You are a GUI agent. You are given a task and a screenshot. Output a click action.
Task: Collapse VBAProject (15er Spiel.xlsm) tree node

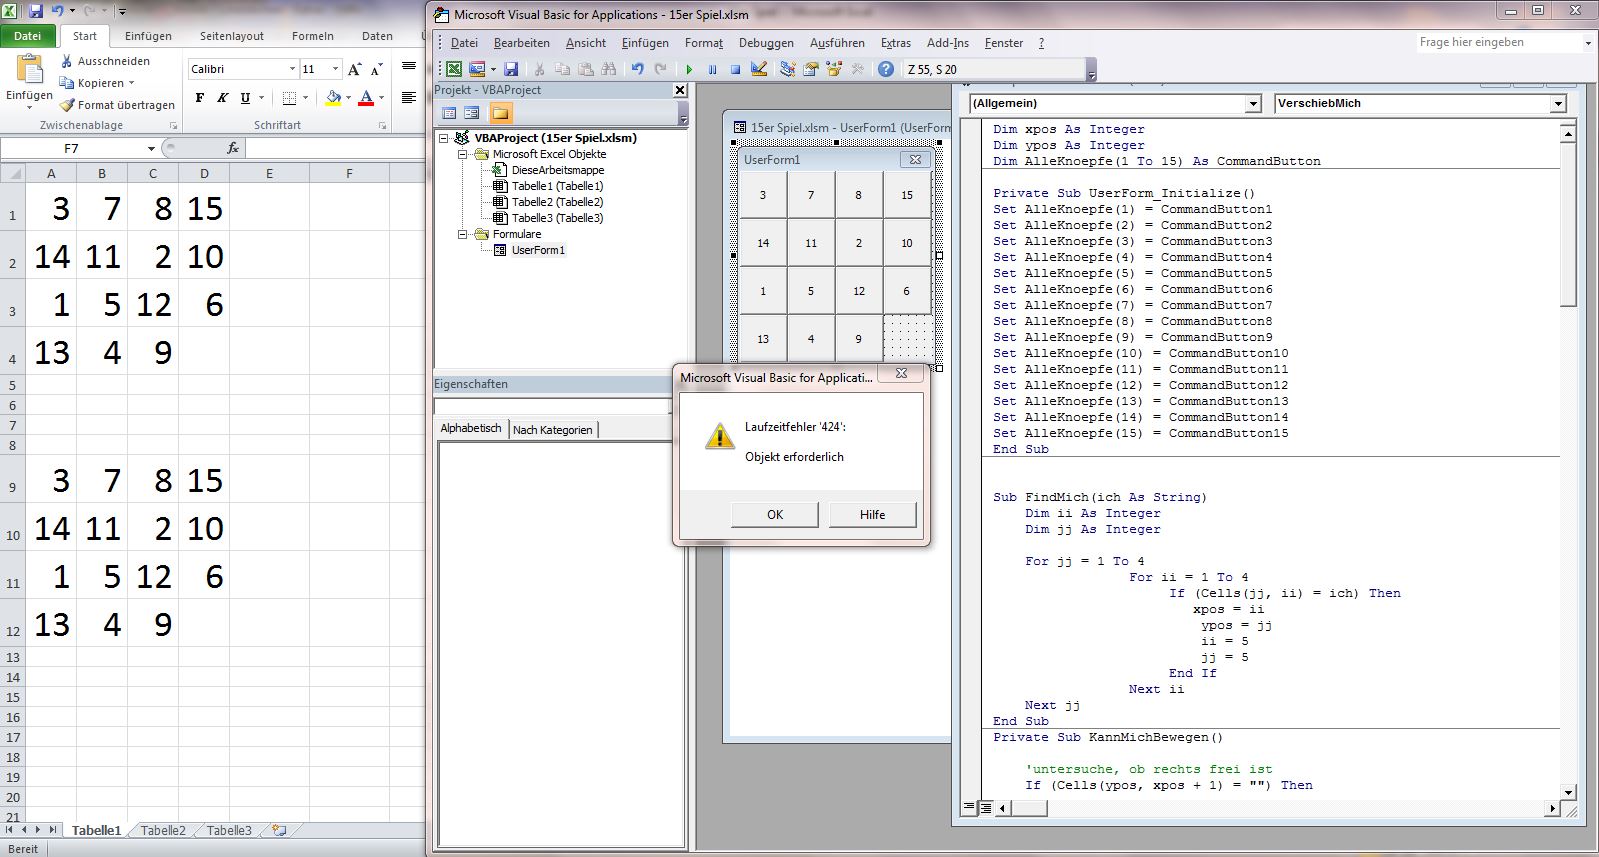tap(444, 138)
